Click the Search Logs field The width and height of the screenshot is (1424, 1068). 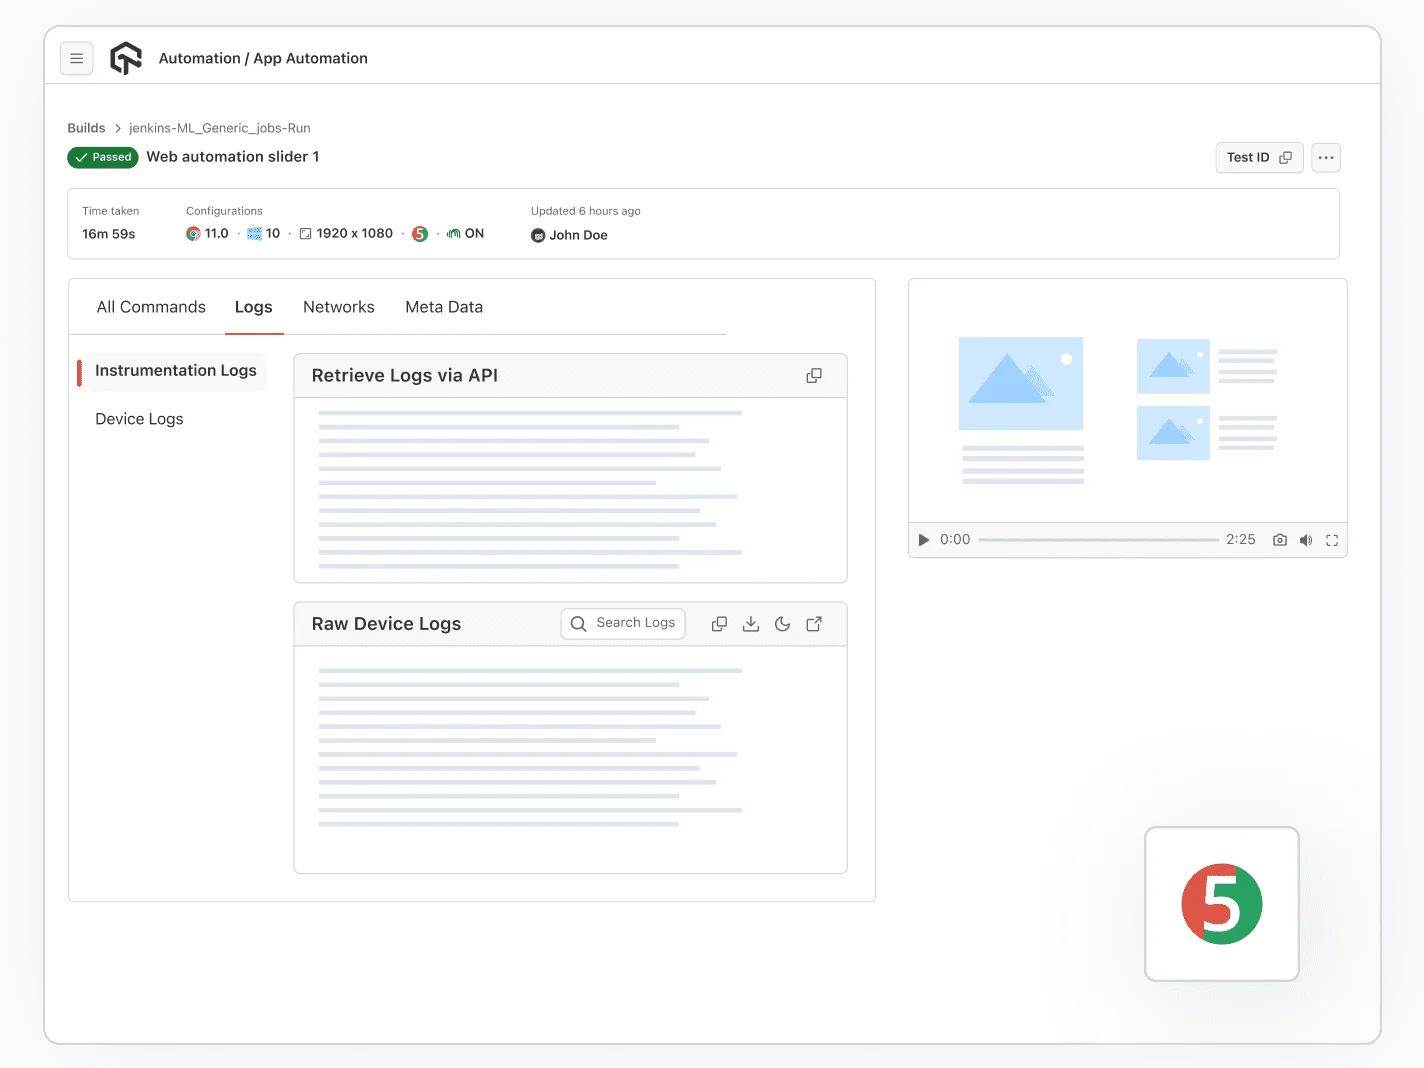(623, 623)
